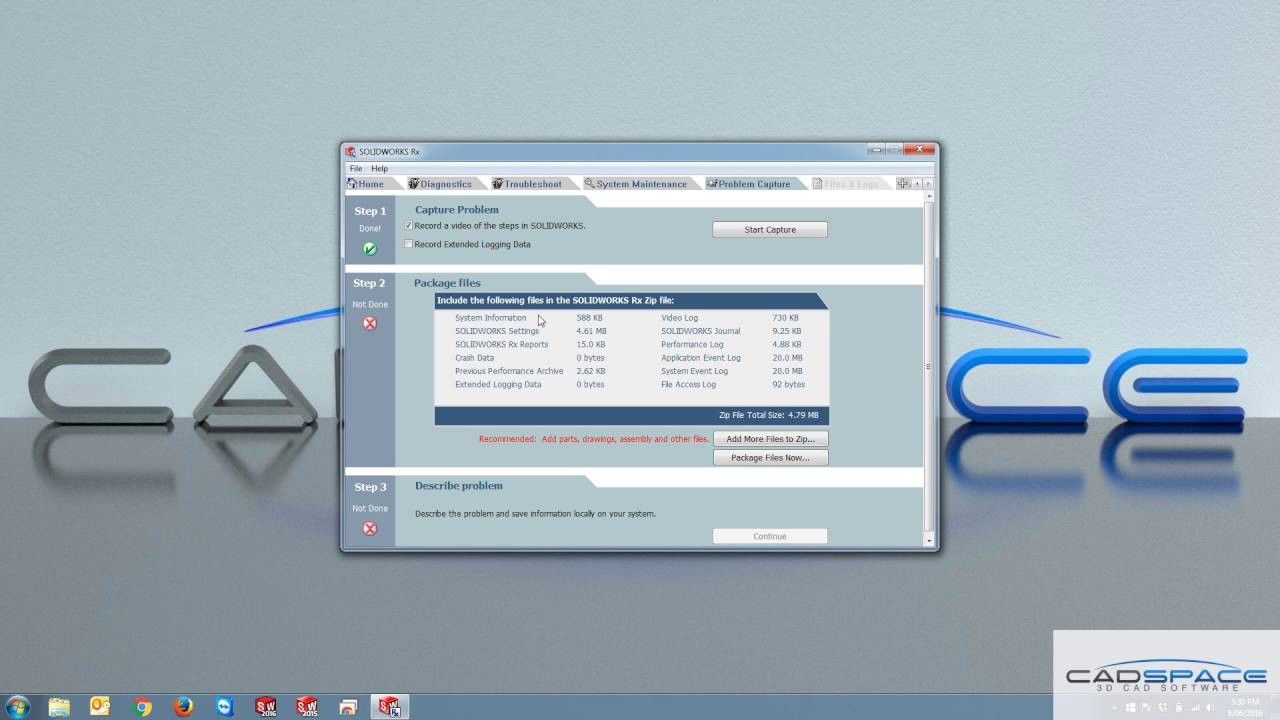Click the Crash Data entry

(x=474, y=358)
